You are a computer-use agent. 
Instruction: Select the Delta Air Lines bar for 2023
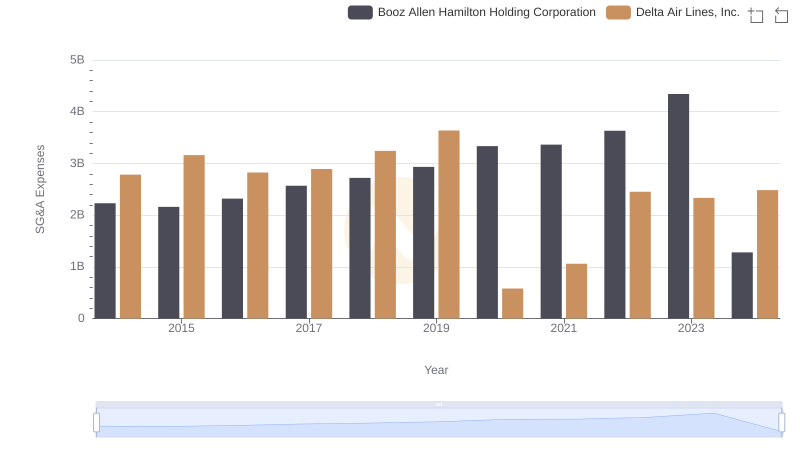tap(704, 259)
